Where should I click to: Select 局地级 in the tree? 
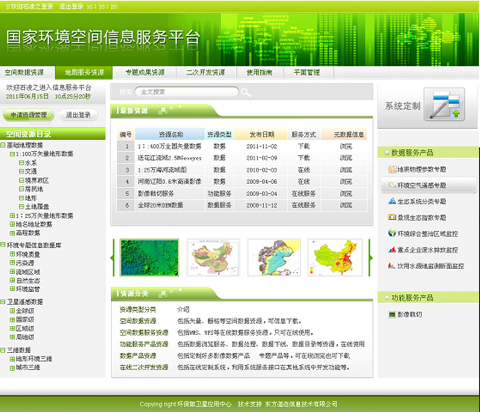[x=25, y=337]
